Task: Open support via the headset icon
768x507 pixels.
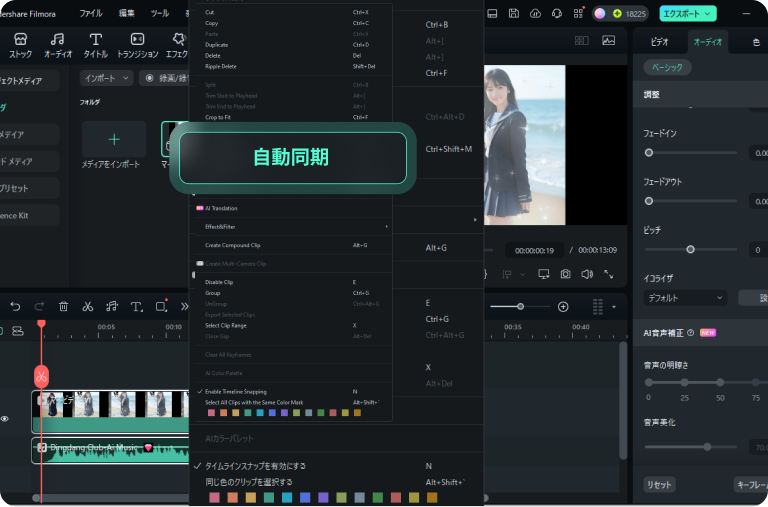Action: click(556, 14)
